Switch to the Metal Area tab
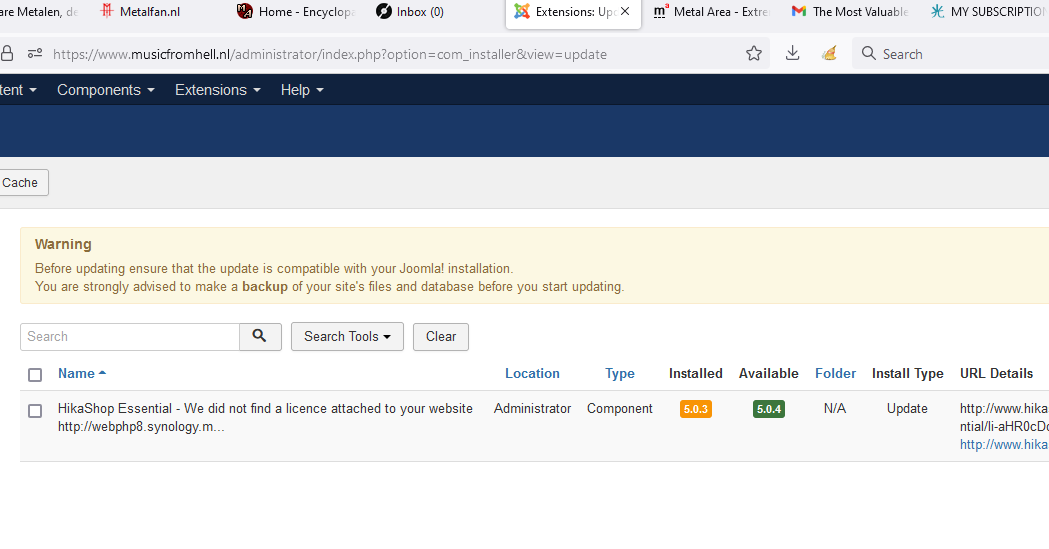This screenshot has width=1049, height=549. [x=711, y=11]
